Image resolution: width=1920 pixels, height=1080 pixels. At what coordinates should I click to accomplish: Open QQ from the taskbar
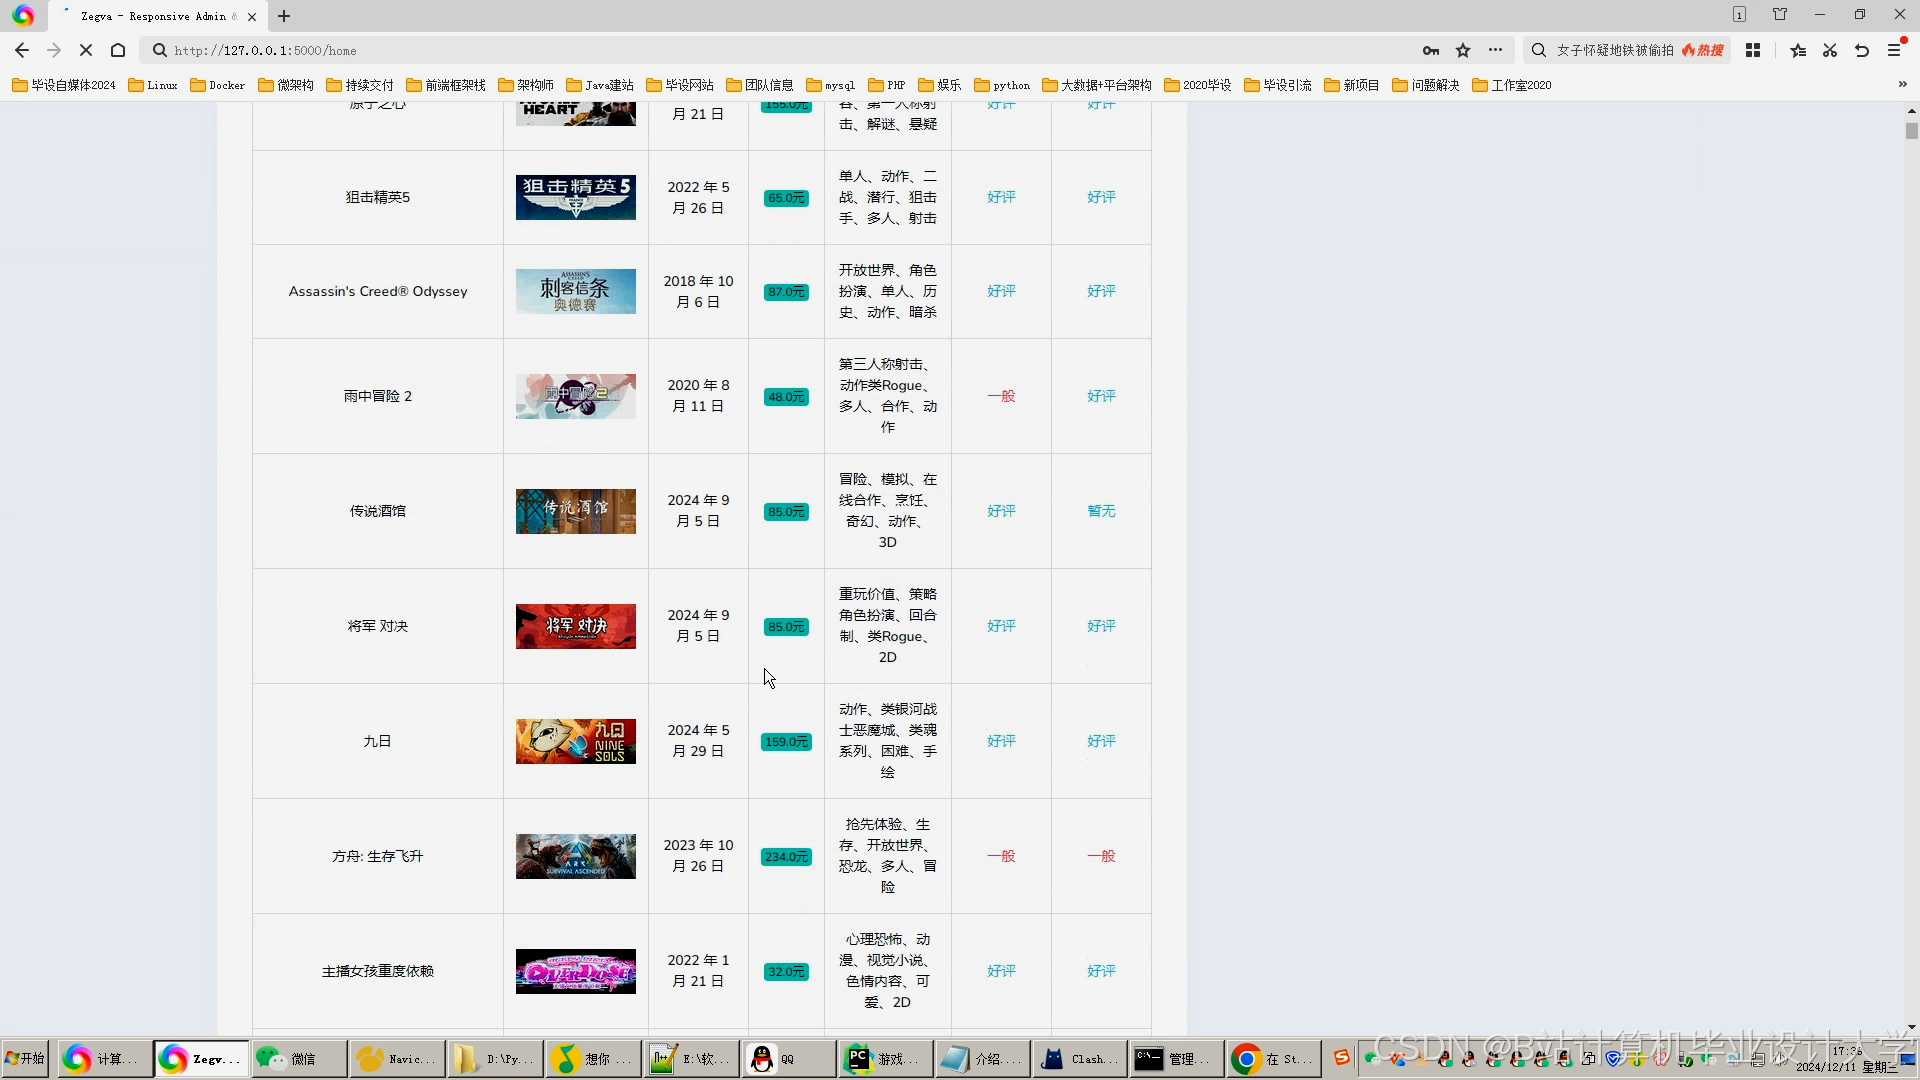(x=787, y=1059)
